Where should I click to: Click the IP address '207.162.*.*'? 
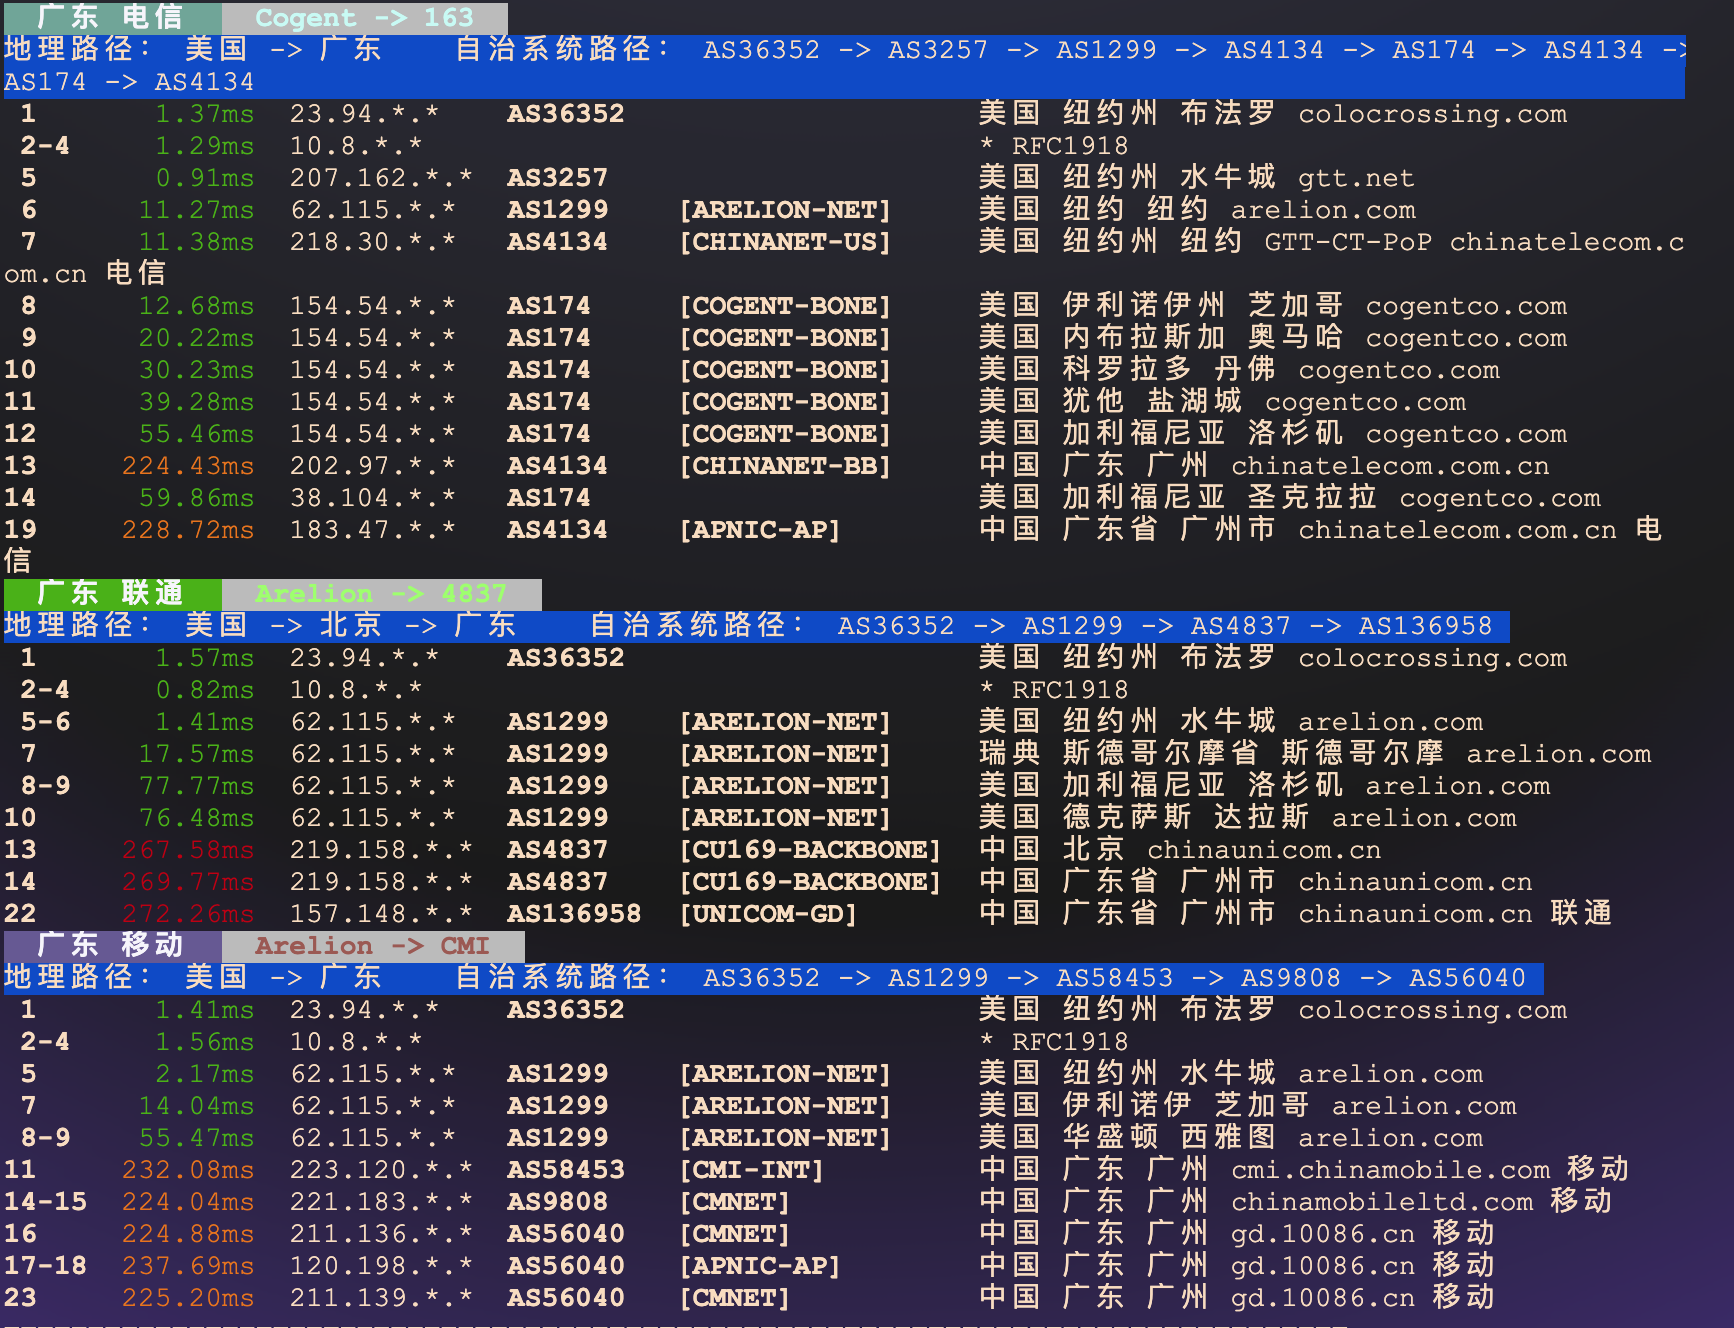[x=381, y=178]
